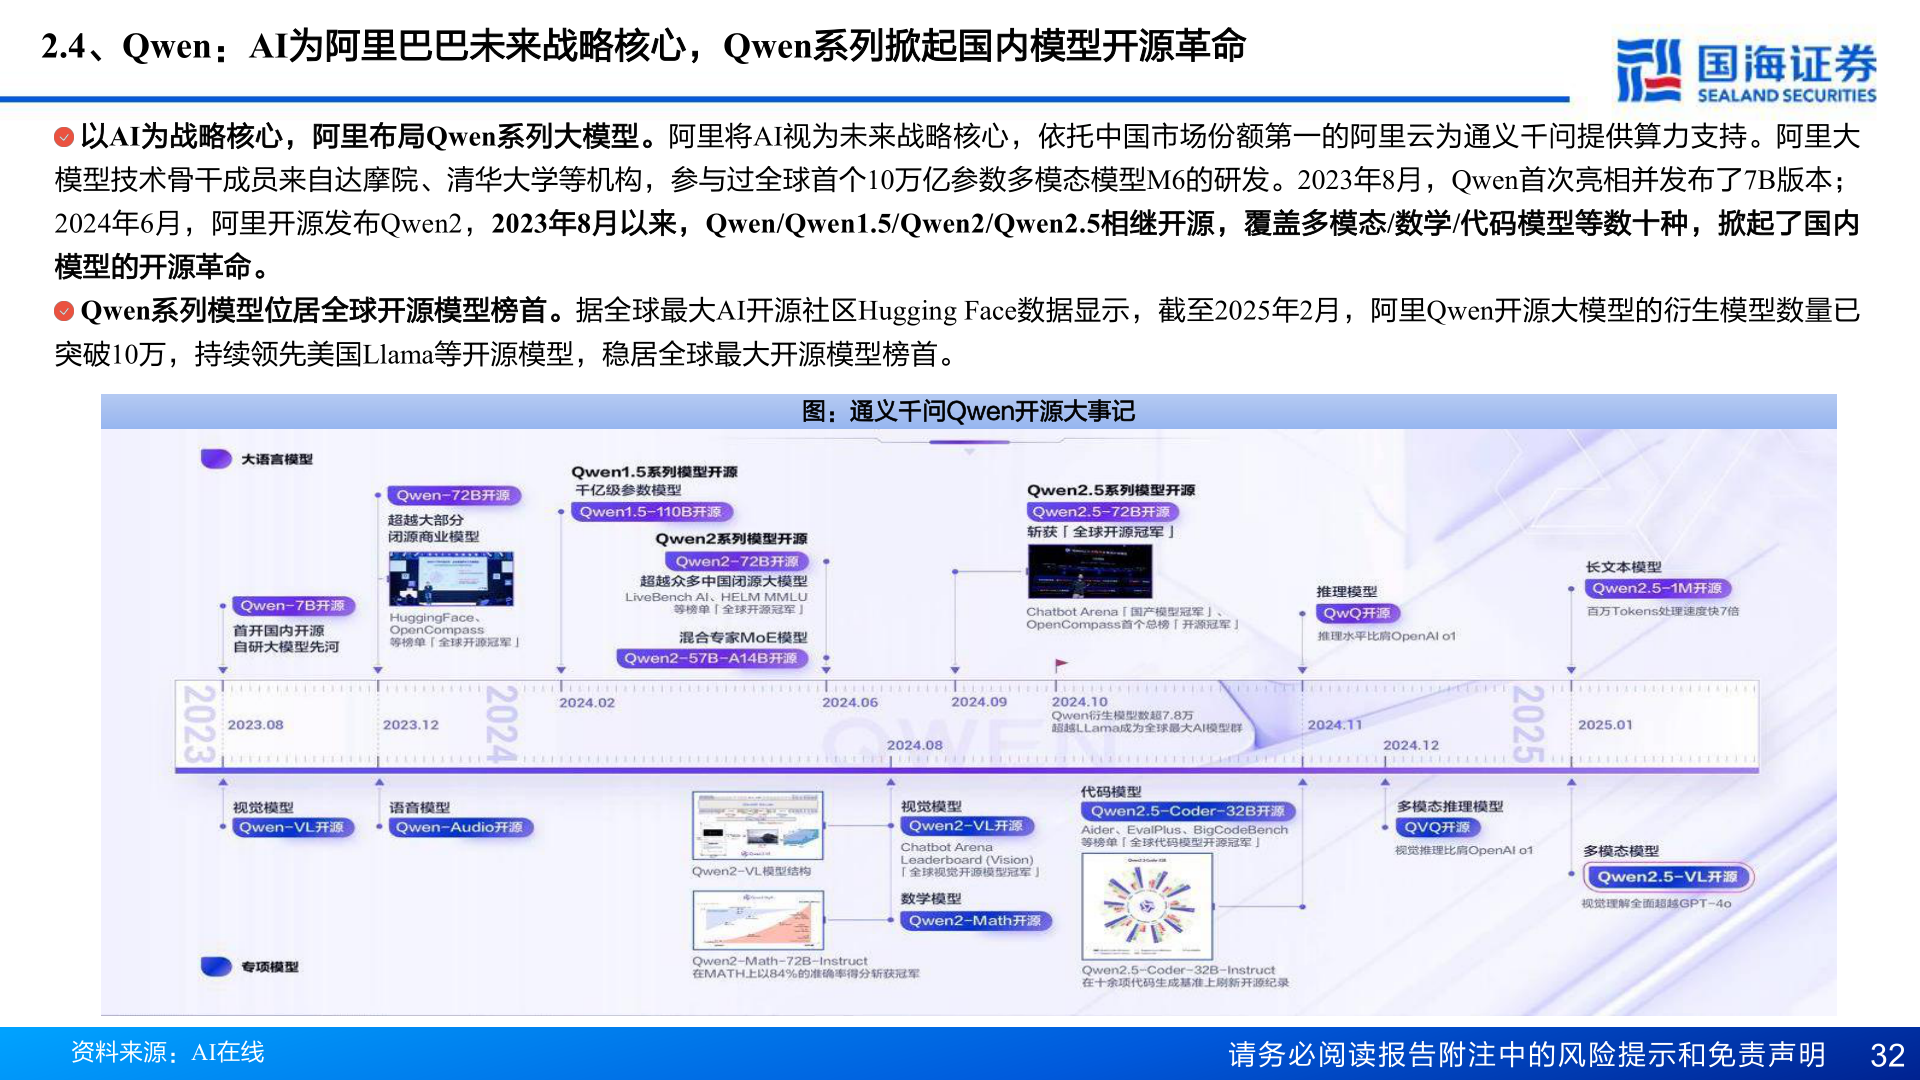
Task: Click the 2023.08 timeline date
Action: point(255,724)
